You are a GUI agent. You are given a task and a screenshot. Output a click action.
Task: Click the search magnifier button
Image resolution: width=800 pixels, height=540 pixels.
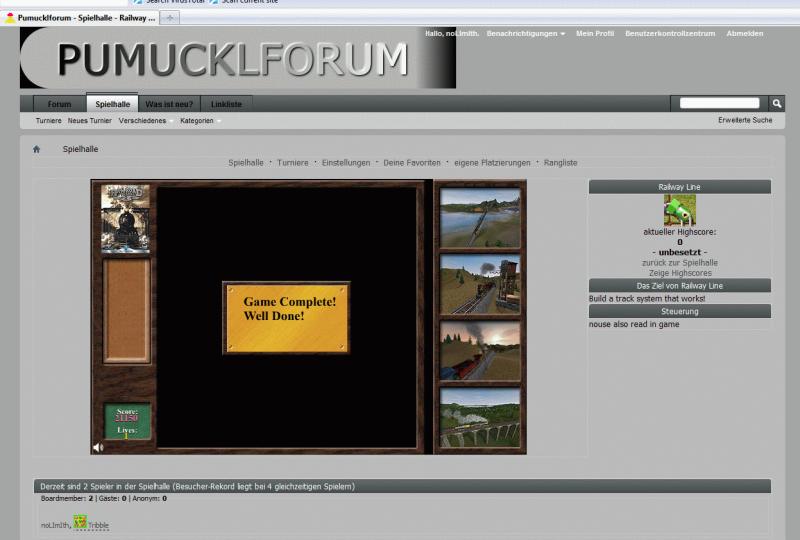[777, 104]
